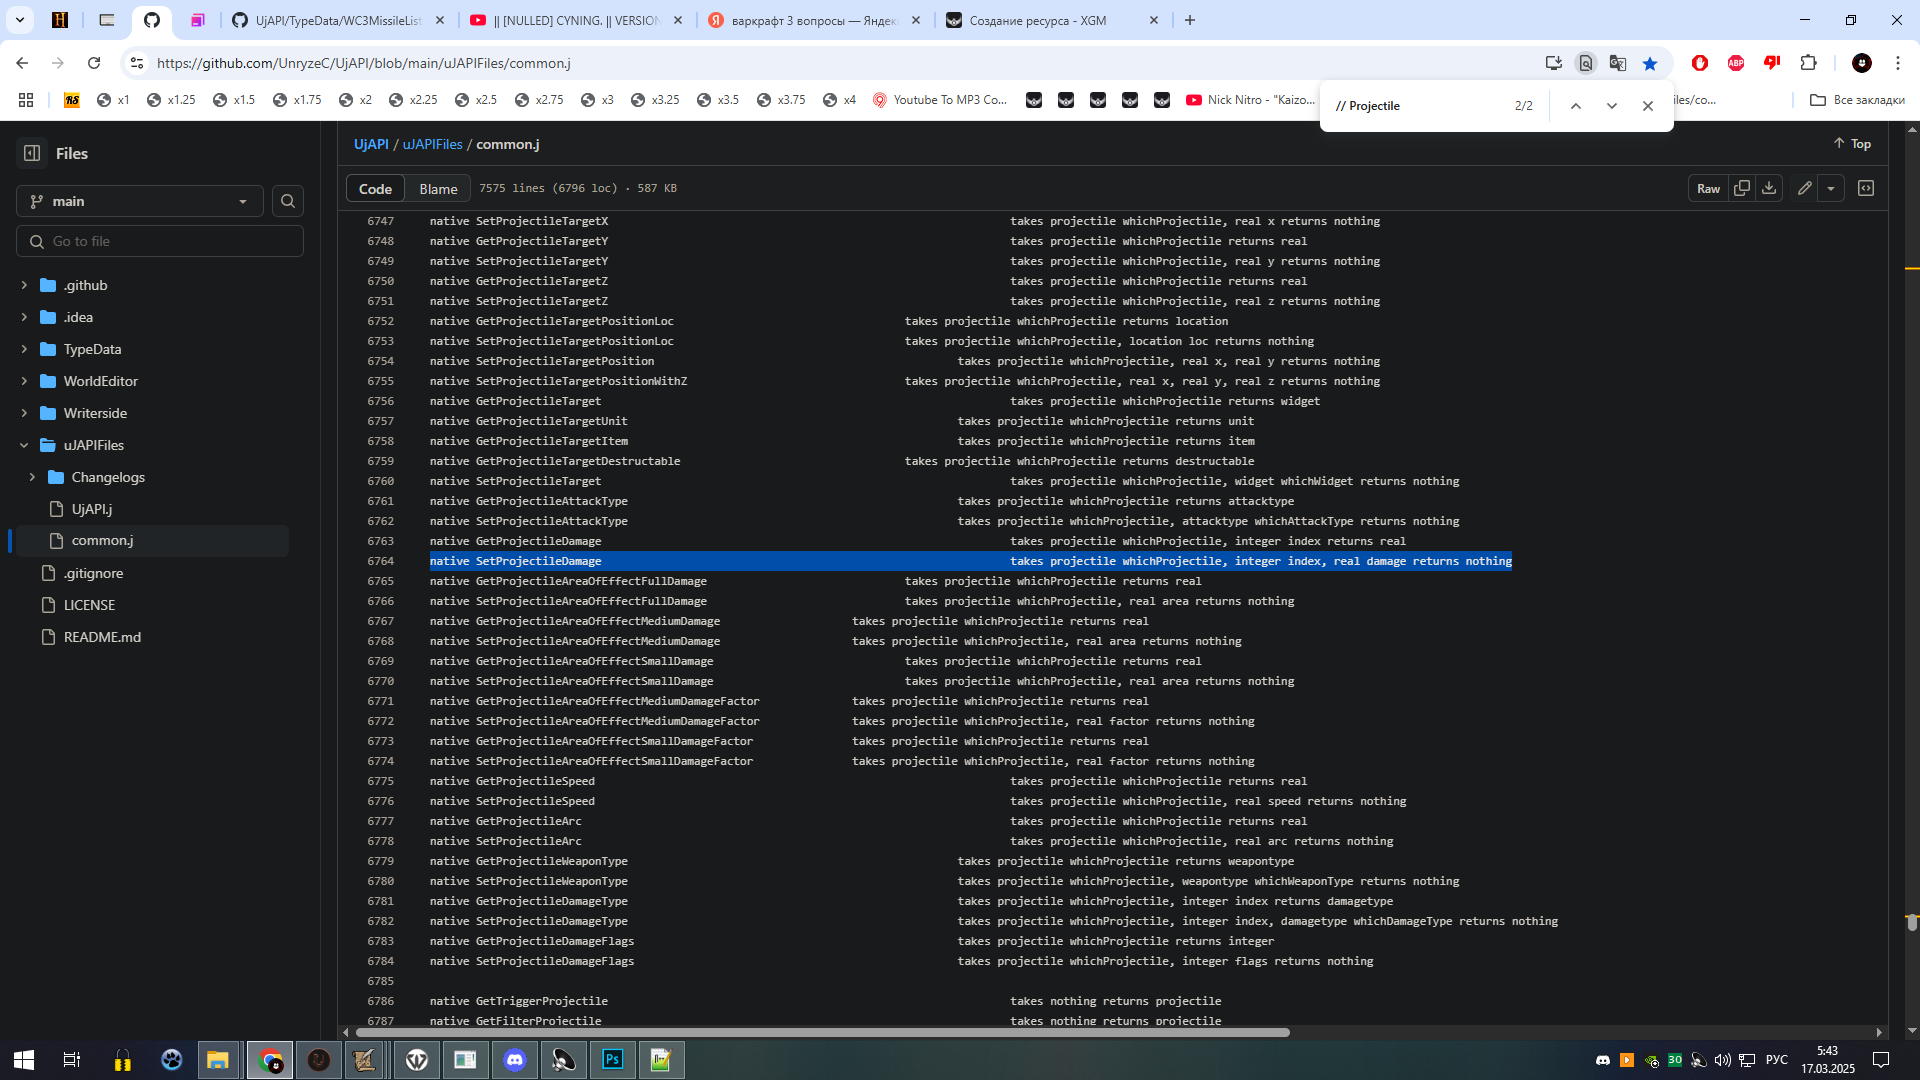Copy raw file contents icon
Viewport: 1920px width, 1080px height.
[x=1742, y=188]
